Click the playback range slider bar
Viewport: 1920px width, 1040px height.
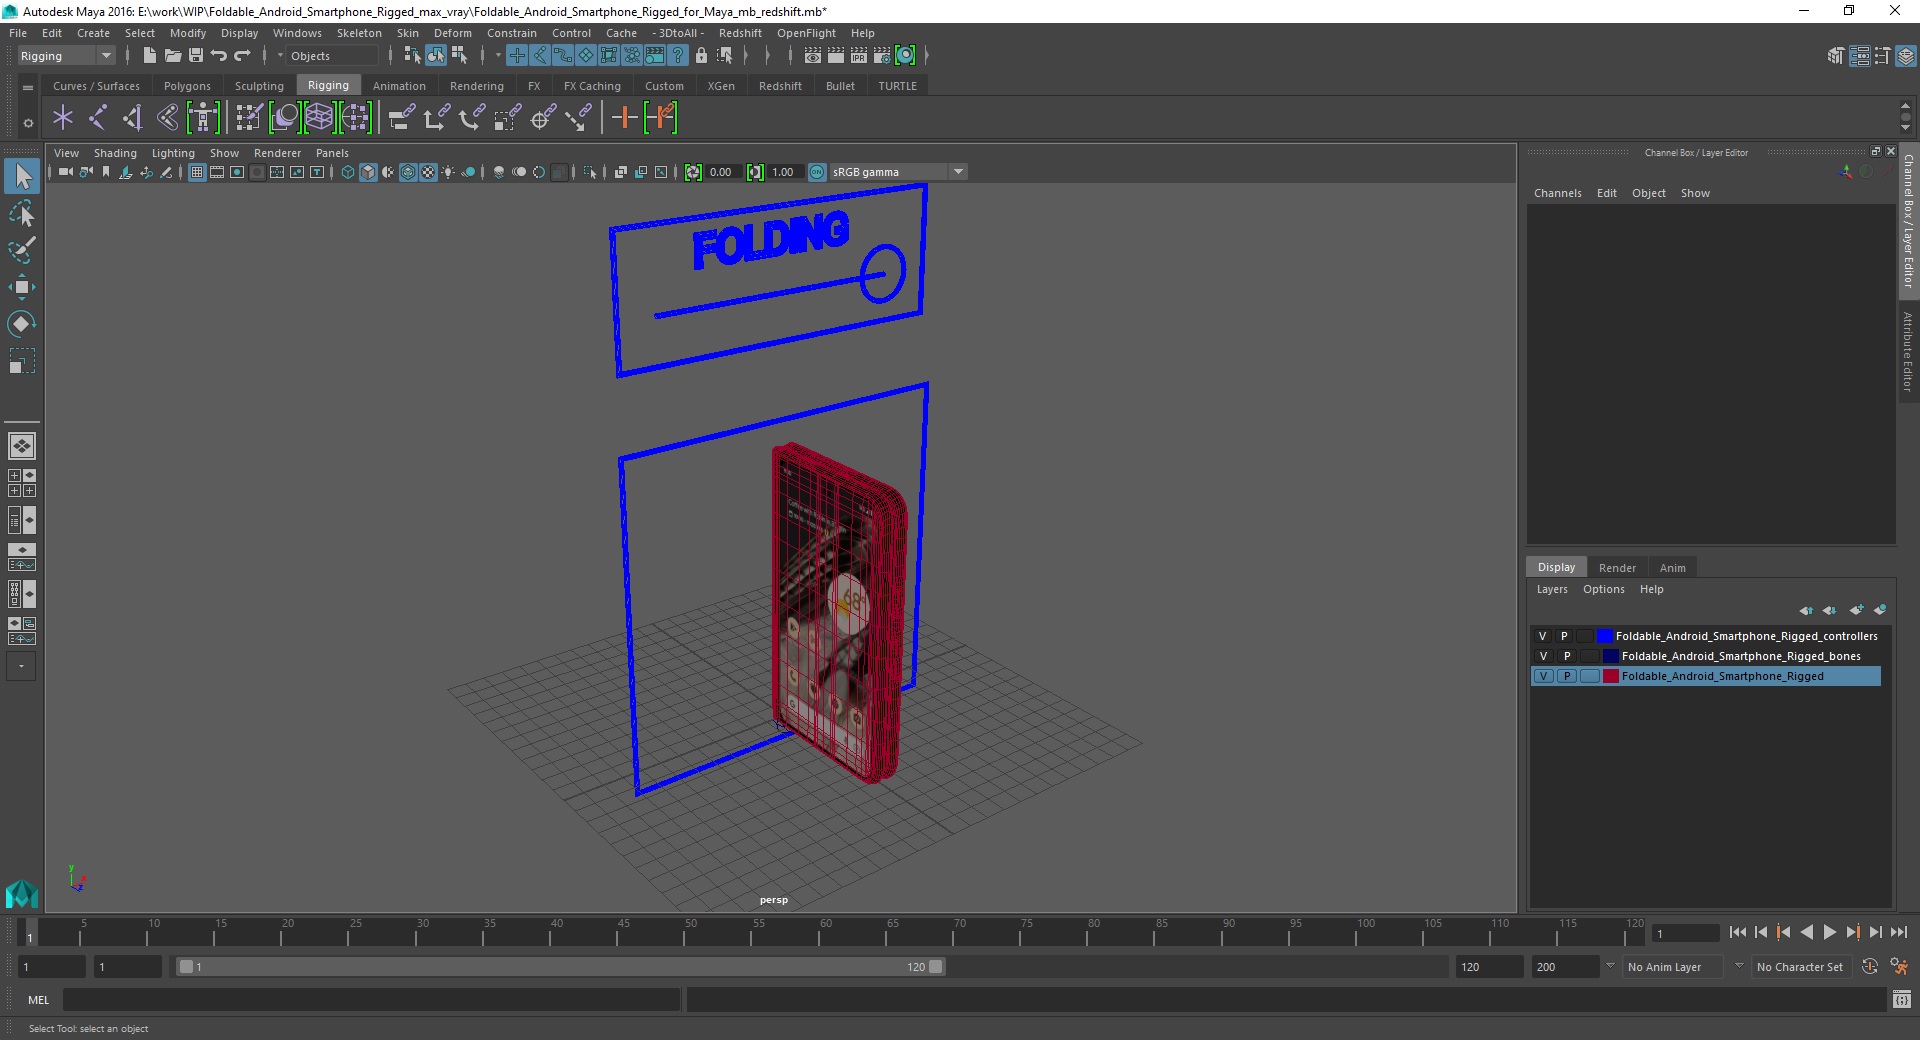[560, 967]
